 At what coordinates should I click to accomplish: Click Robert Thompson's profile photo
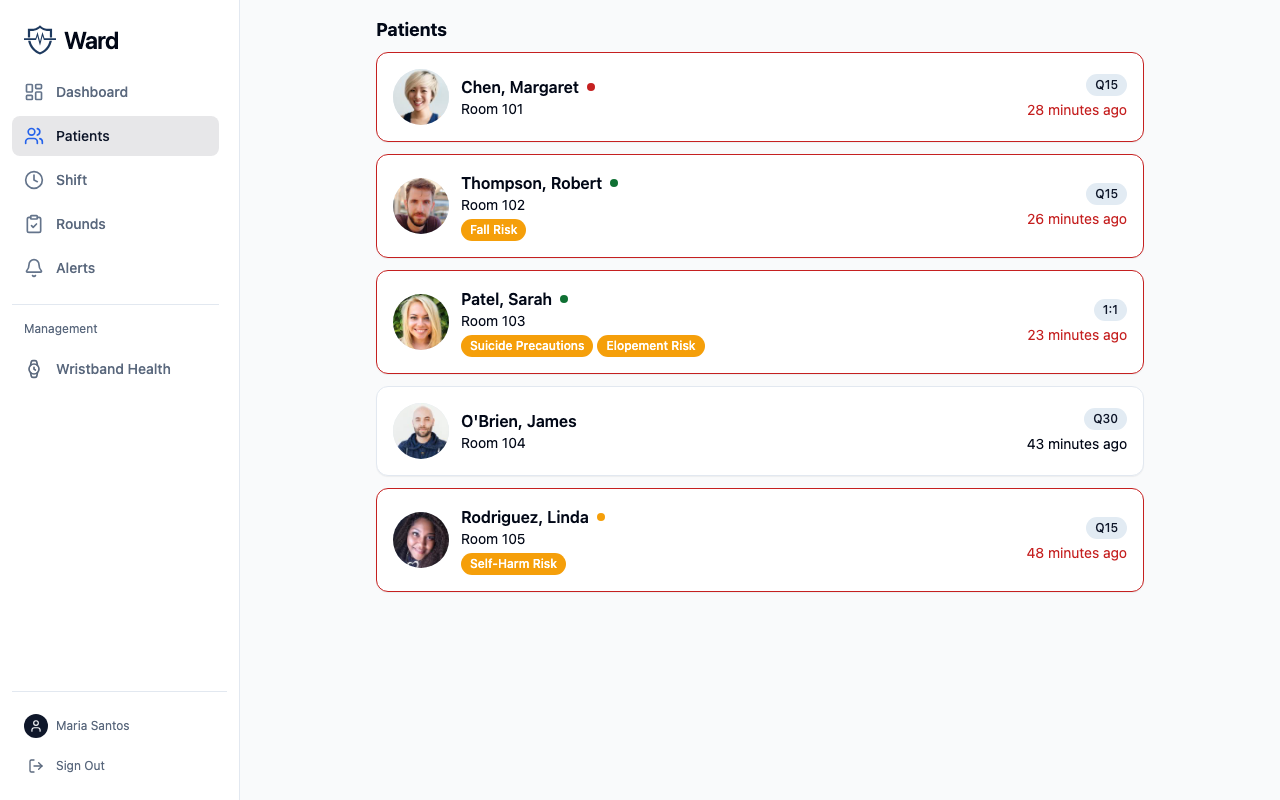point(421,206)
